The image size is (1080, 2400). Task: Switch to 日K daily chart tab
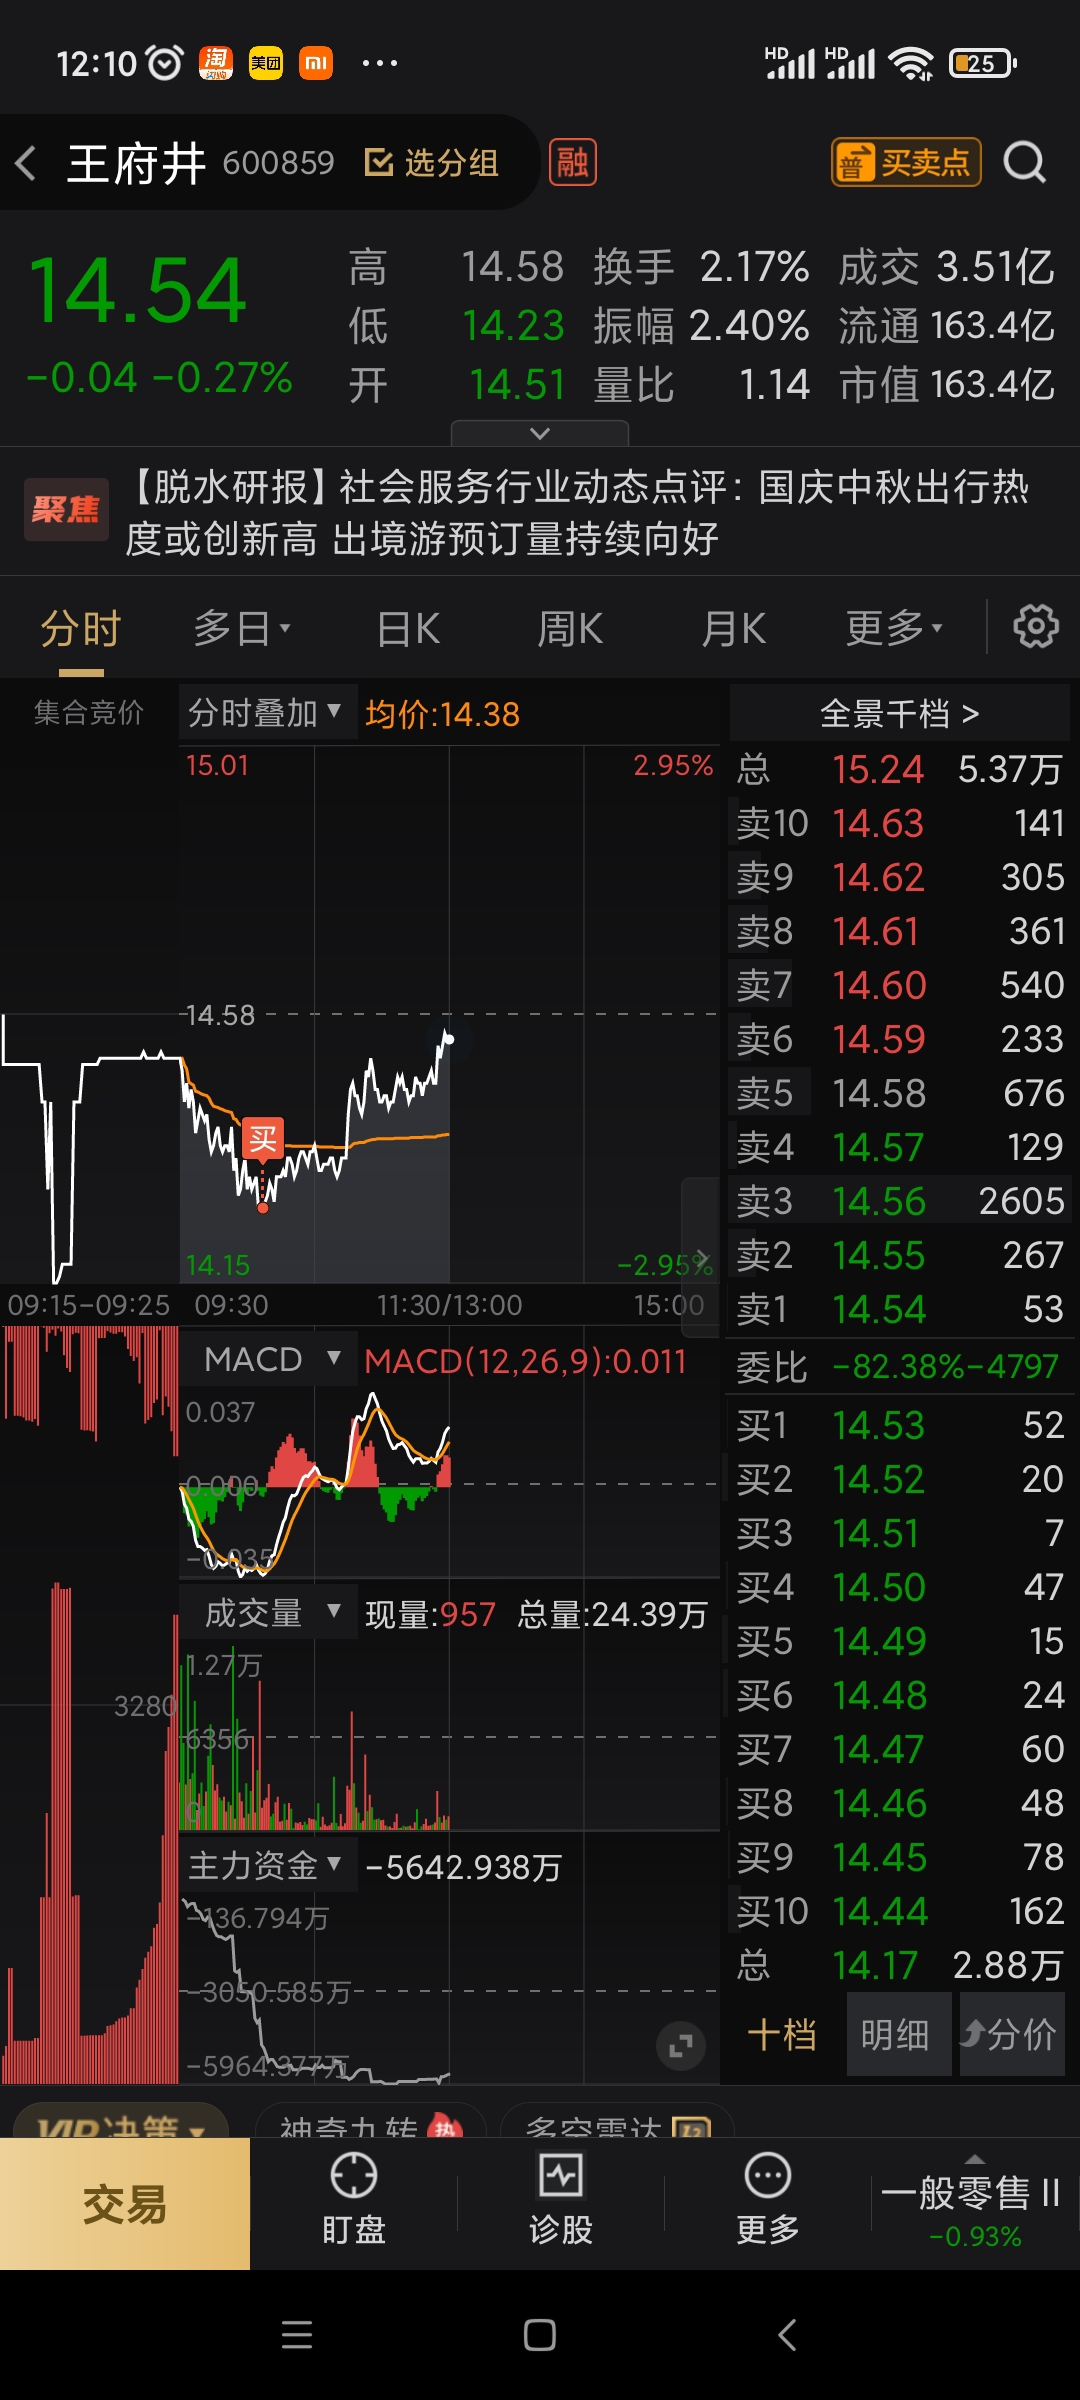(x=408, y=629)
